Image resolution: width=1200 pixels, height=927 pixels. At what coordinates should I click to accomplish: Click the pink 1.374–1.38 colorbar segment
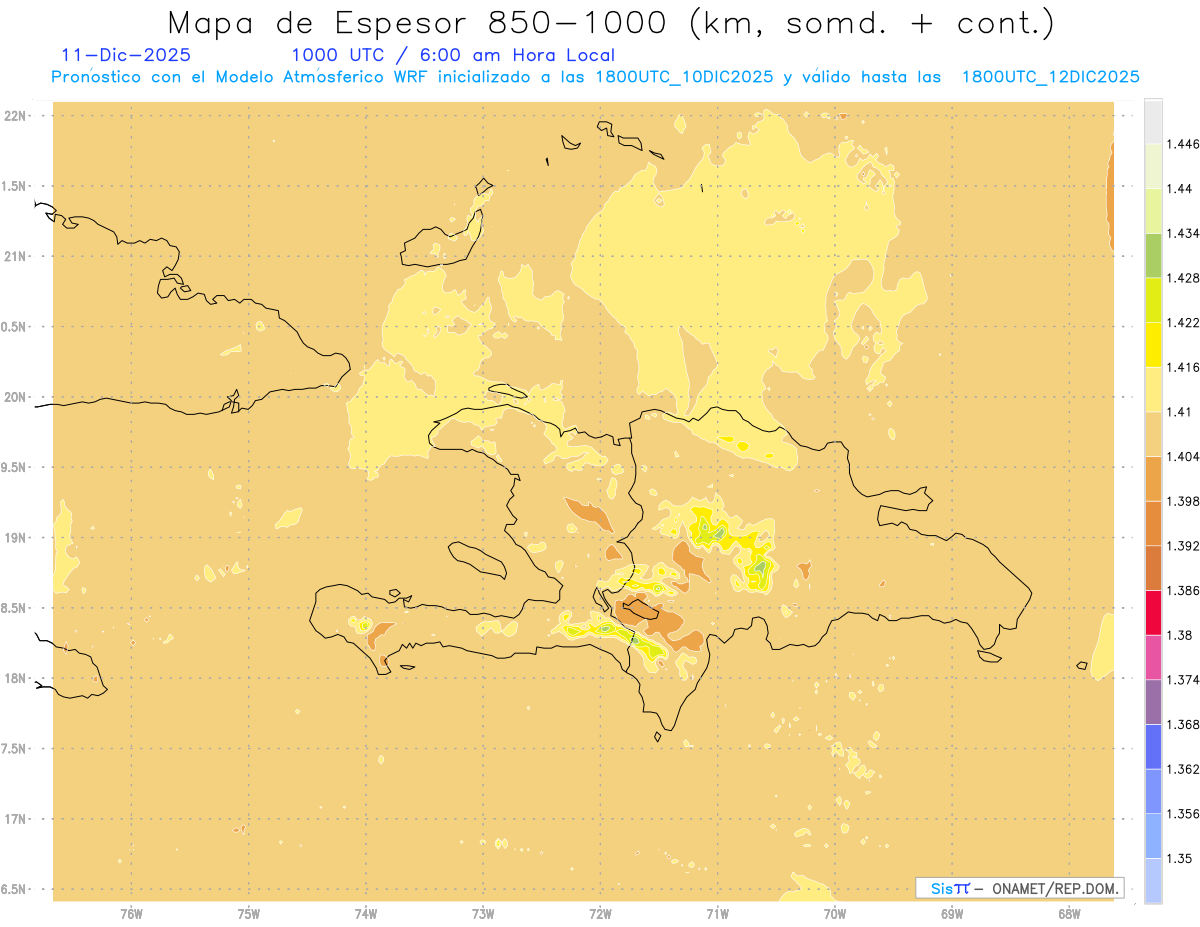(1153, 657)
